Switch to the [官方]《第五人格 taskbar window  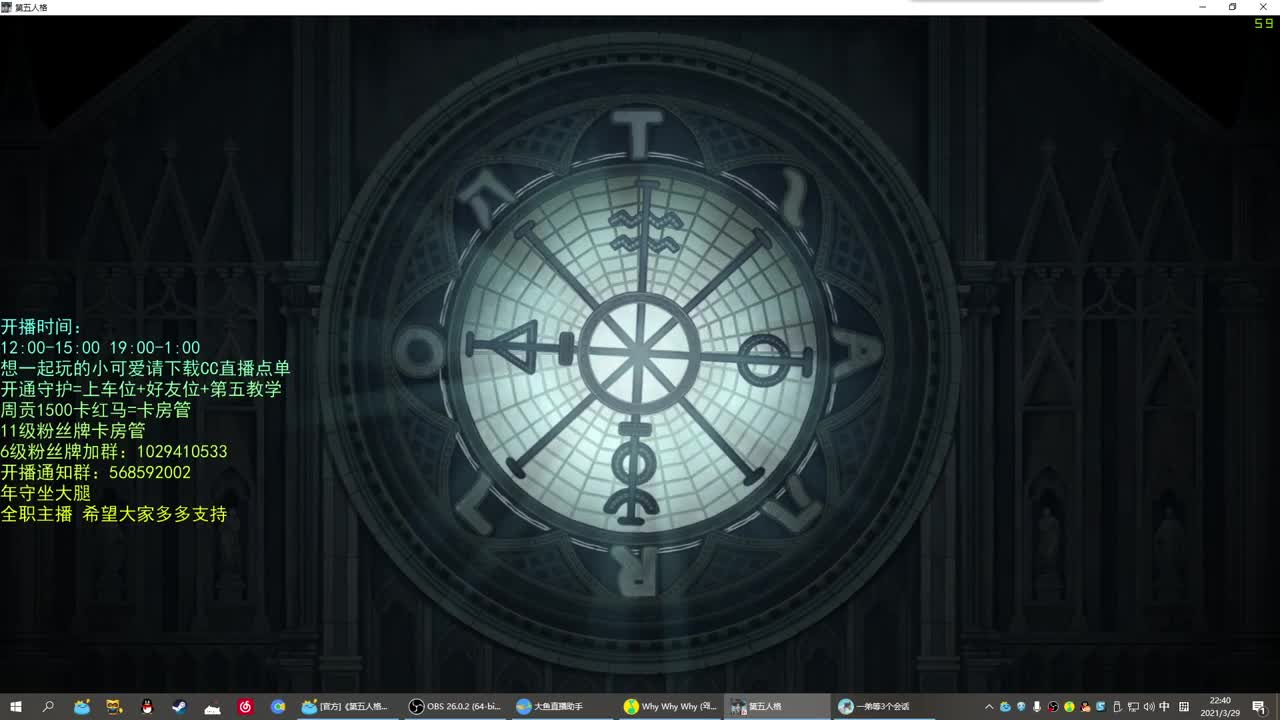coord(347,707)
